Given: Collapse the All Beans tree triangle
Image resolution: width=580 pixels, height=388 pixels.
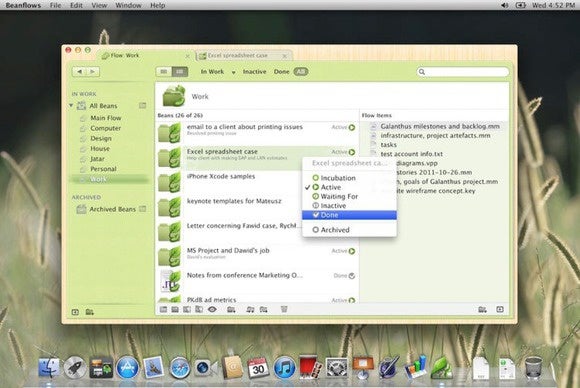Looking at the screenshot, I should [x=71, y=105].
